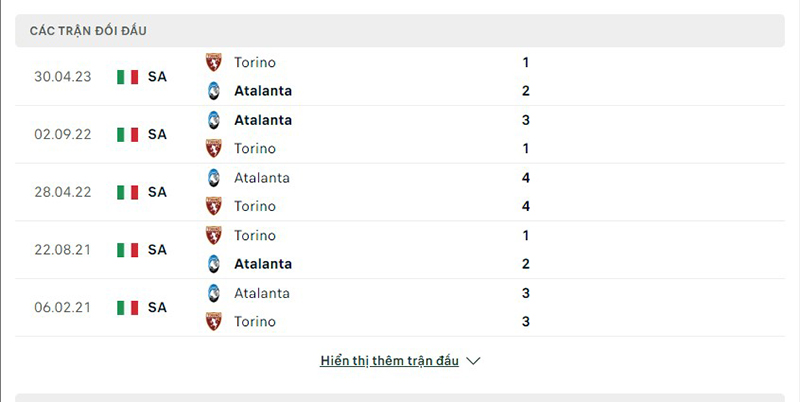Click Atalanta crest in 02.09.22 match
800x402 pixels.
click(213, 120)
